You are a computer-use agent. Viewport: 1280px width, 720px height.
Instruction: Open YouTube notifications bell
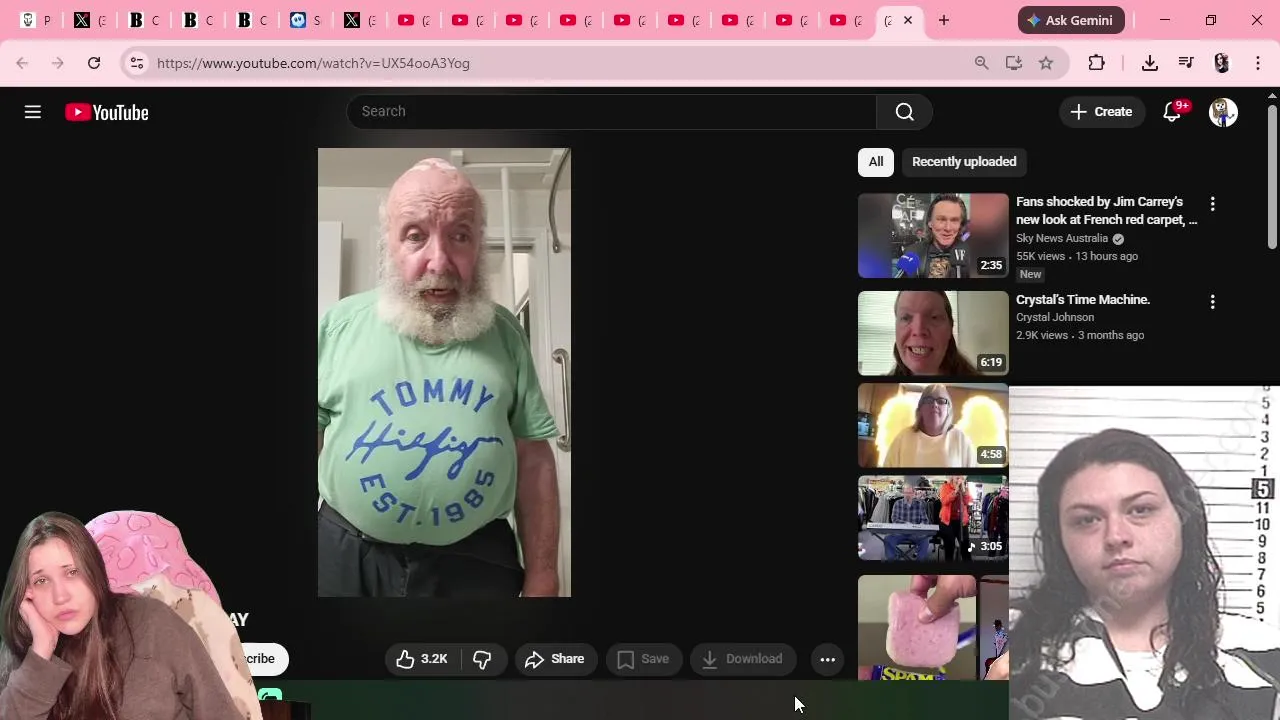(x=1172, y=112)
